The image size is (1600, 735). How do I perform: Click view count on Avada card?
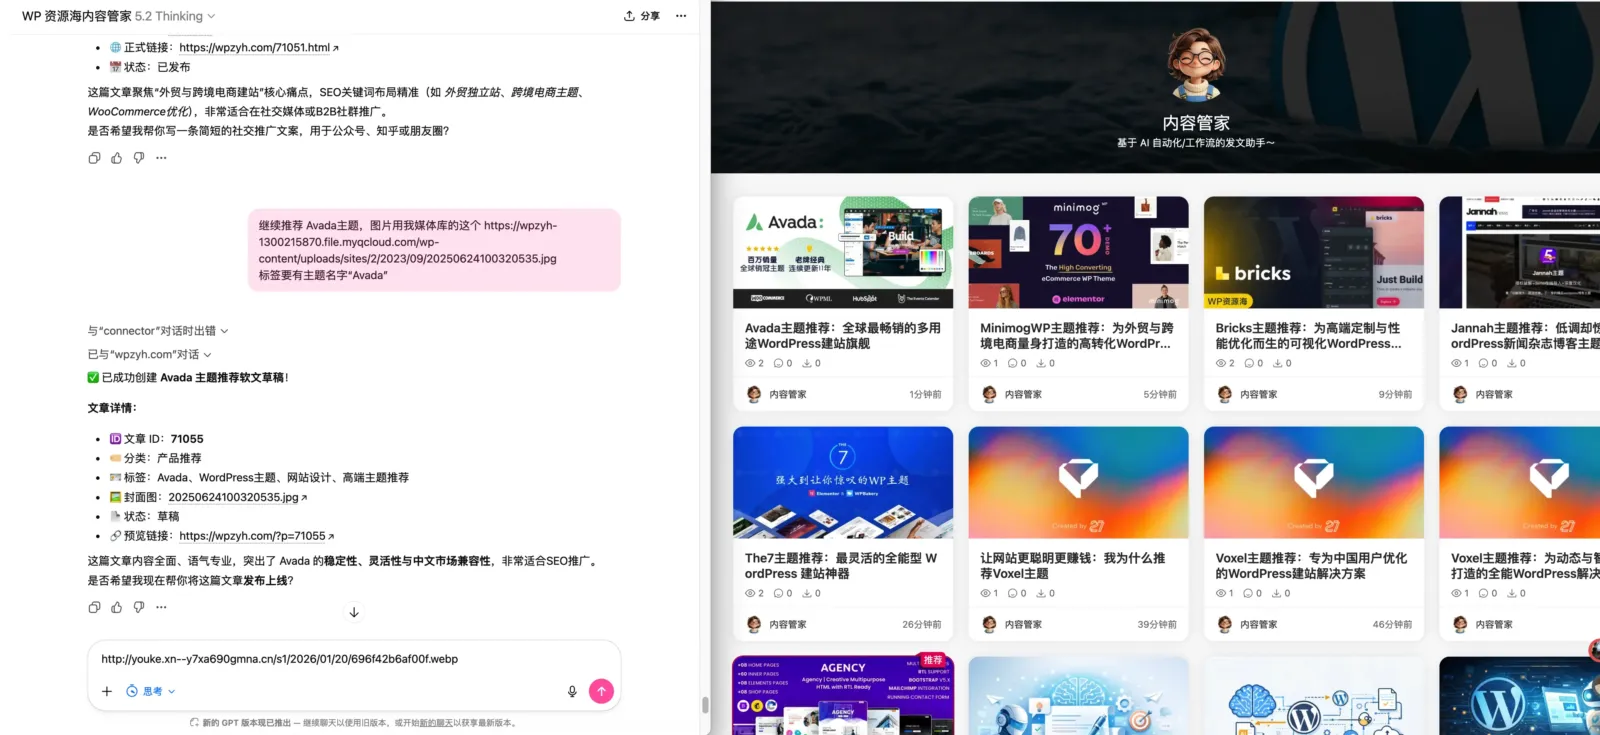pyautogui.click(x=754, y=363)
